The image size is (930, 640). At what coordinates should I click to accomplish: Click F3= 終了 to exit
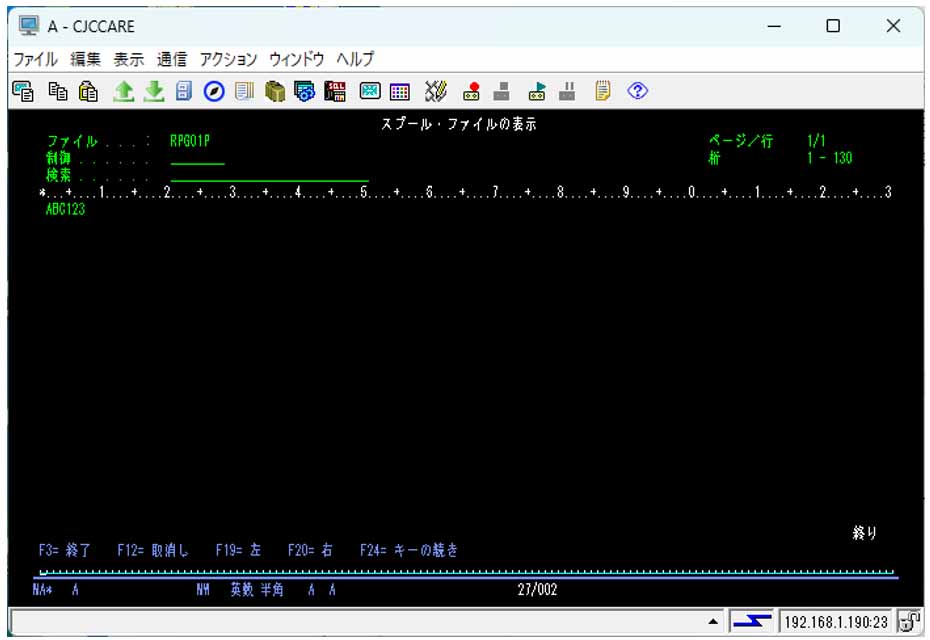click(65, 550)
